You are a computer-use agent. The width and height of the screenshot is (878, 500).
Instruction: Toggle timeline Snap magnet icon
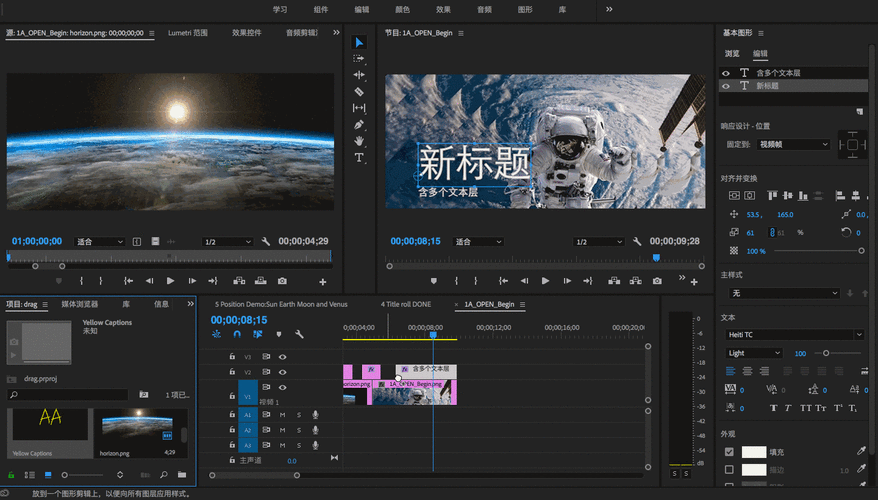coord(237,334)
